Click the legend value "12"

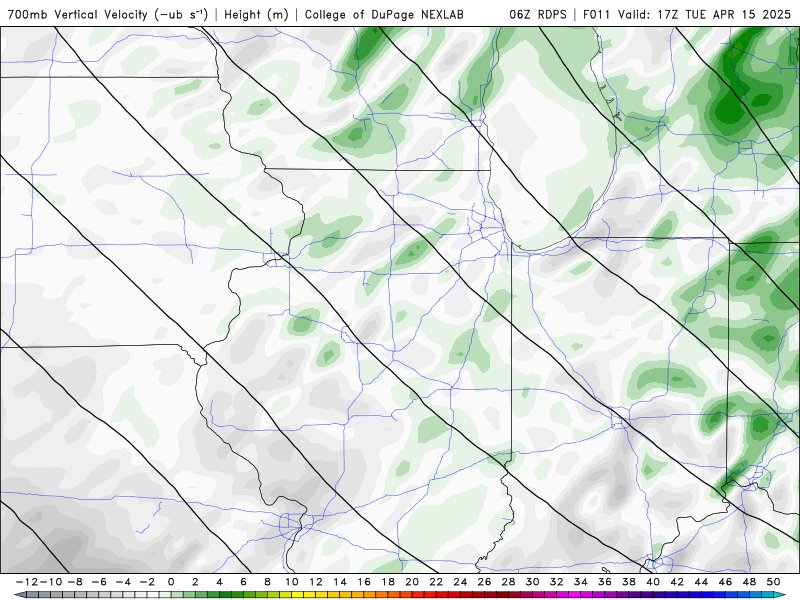pyautogui.click(x=316, y=582)
